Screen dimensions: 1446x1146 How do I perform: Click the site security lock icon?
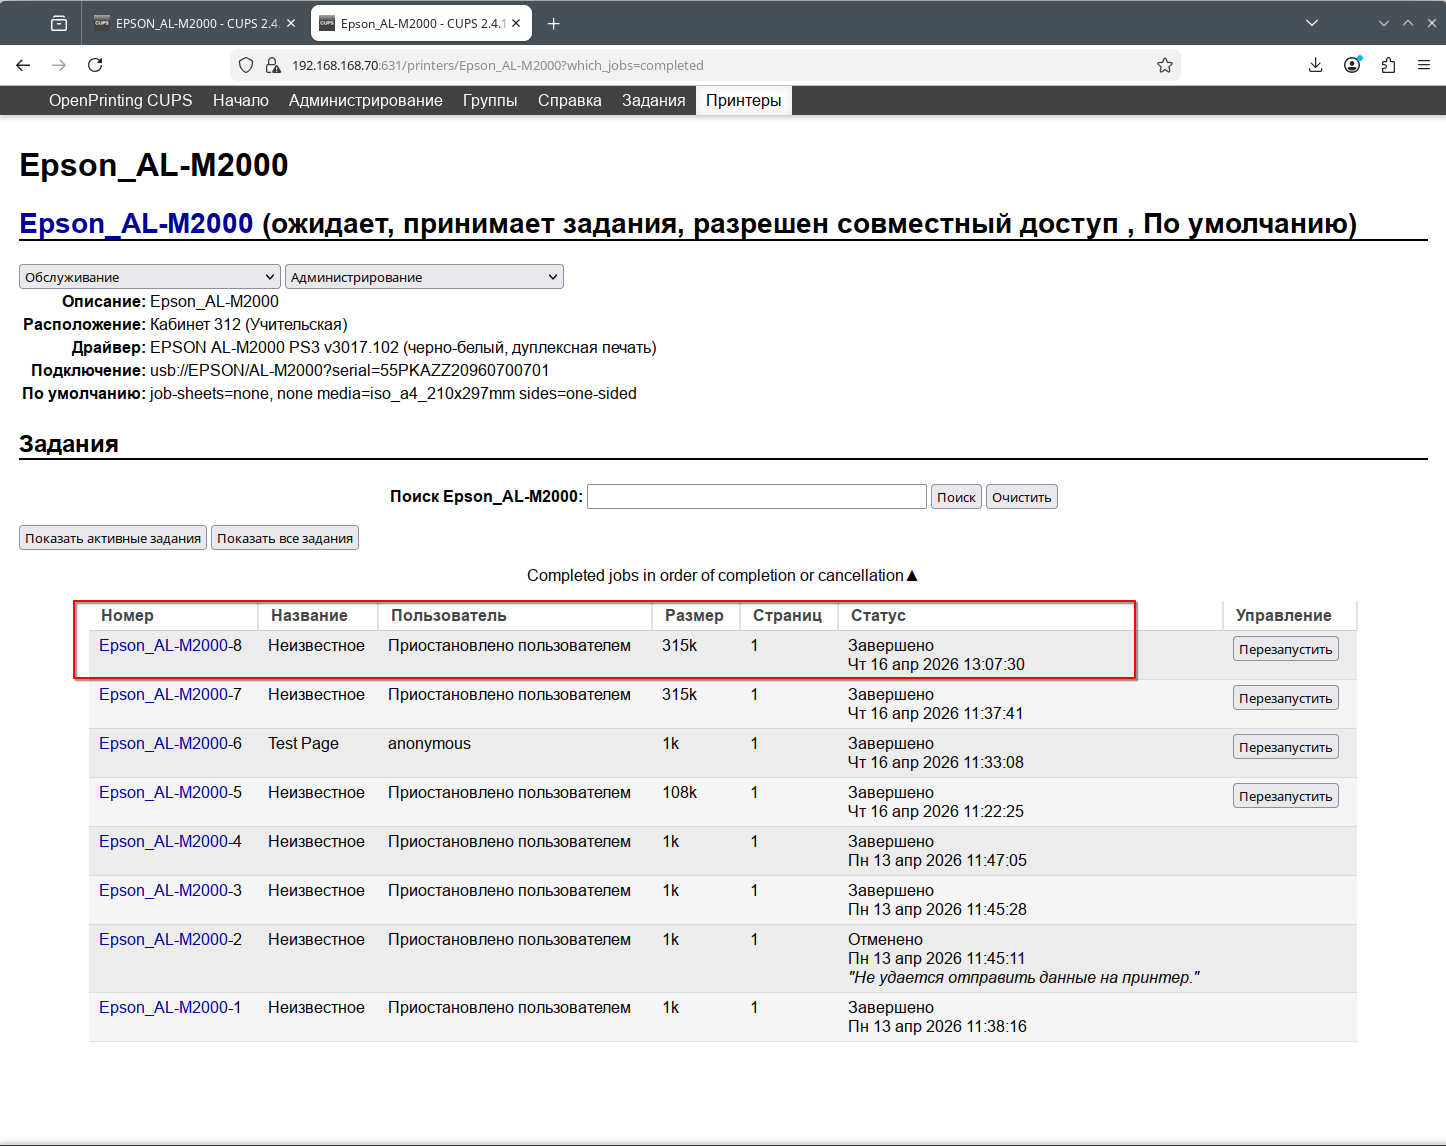(x=272, y=65)
